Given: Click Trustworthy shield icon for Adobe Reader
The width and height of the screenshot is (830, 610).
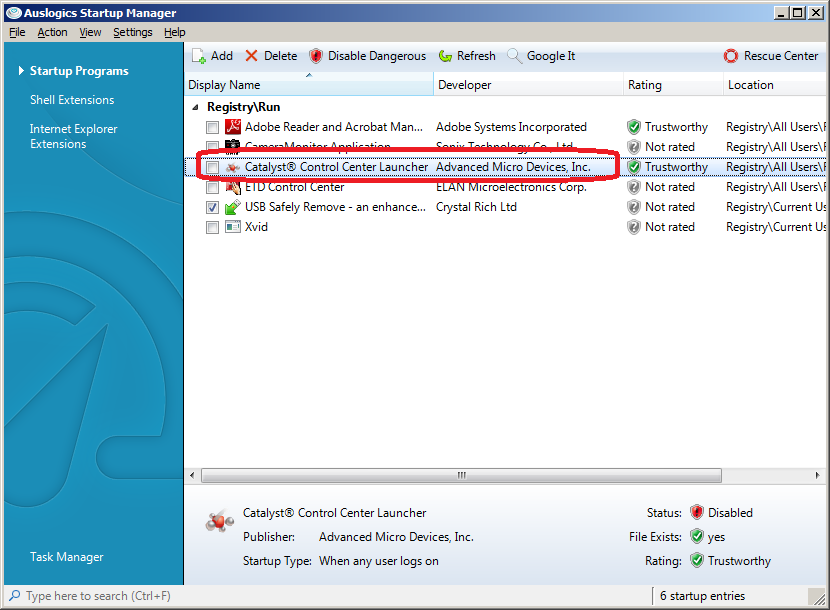Looking at the screenshot, I should pyautogui.click(x=634, y=127).
